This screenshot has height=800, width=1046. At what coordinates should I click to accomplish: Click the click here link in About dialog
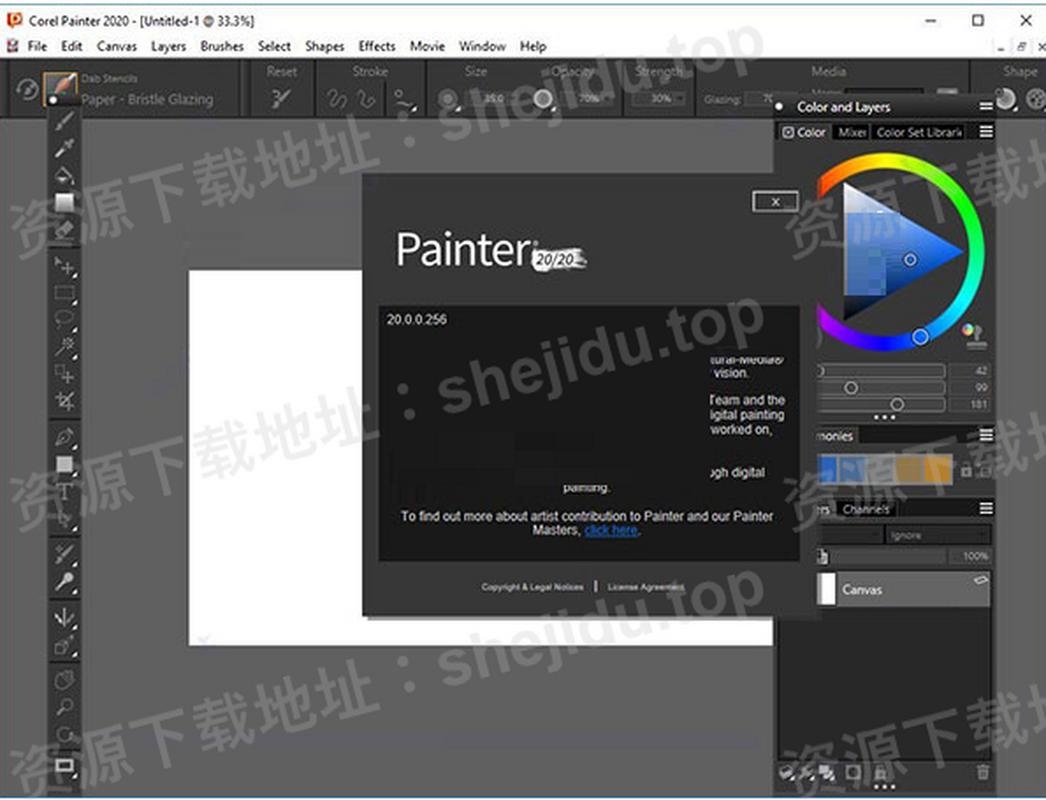pyautogui.click(x=610, y=530)
